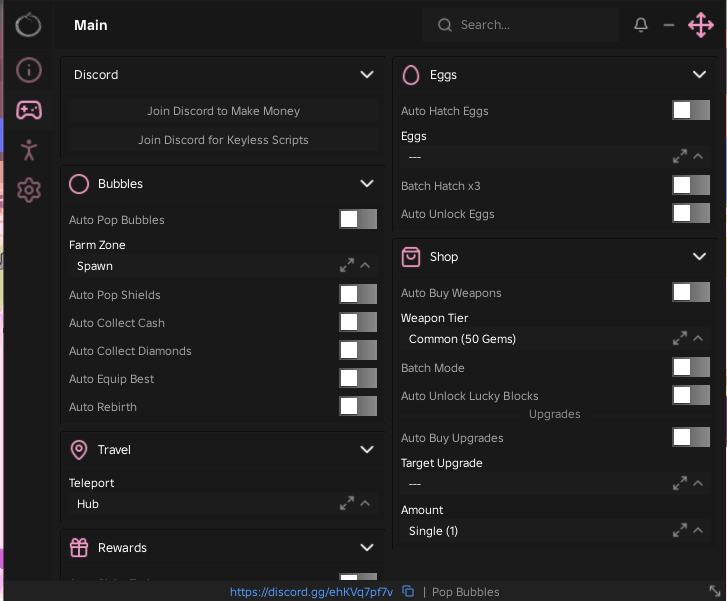Select the gamepad tab in the sidebar

[x=29, y=110]
